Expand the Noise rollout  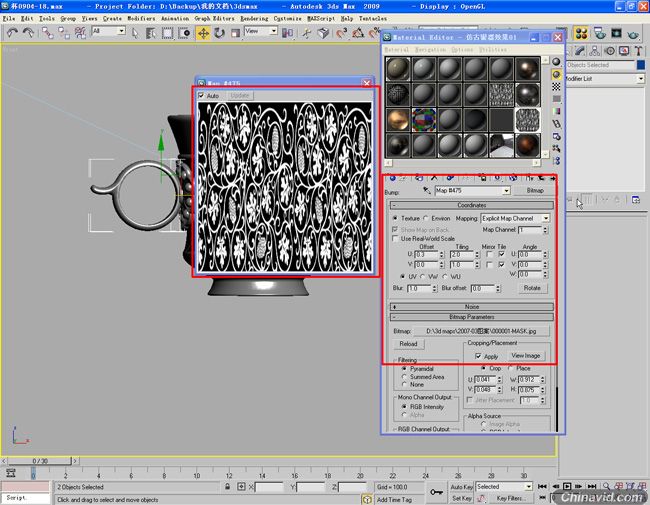coord(472,307)
